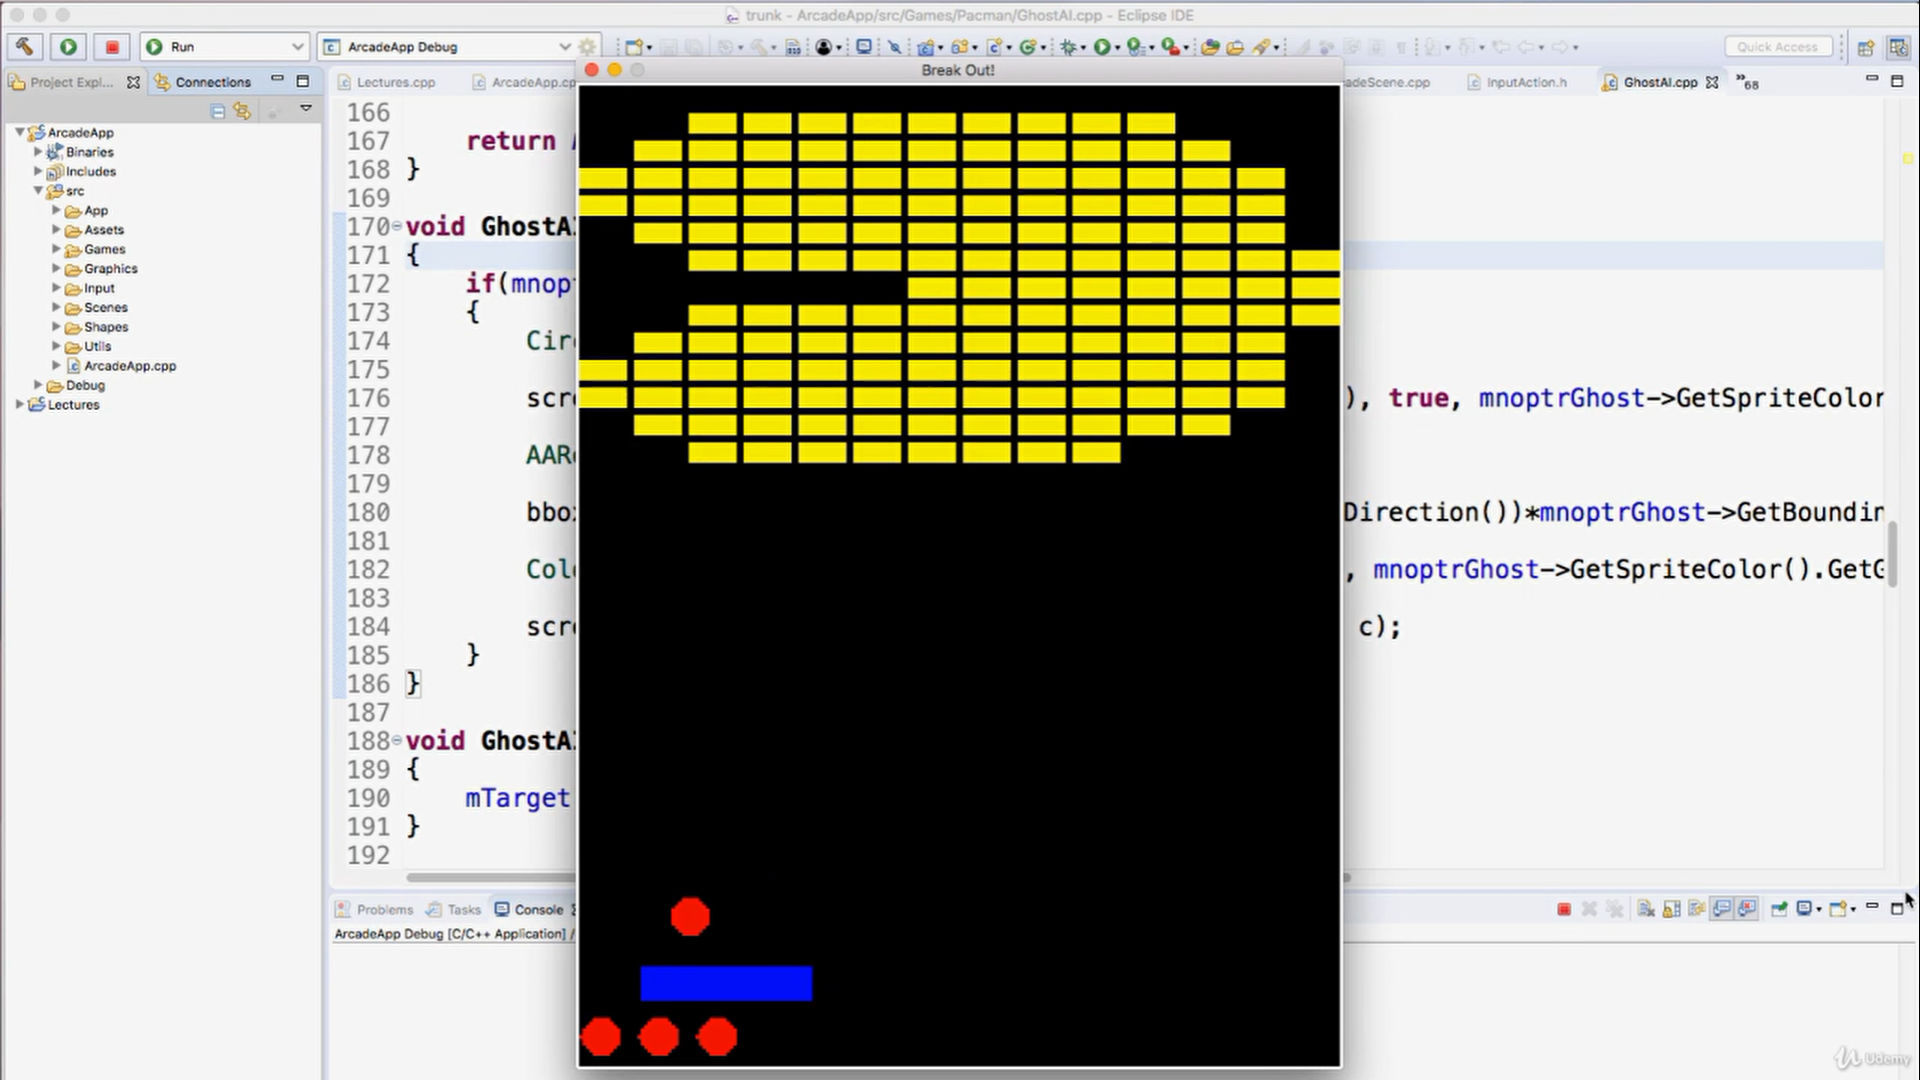Screen dimensions: 1920x1080
Task: Open the InputAction.h editor tab
Action: tap(1517, 82)
